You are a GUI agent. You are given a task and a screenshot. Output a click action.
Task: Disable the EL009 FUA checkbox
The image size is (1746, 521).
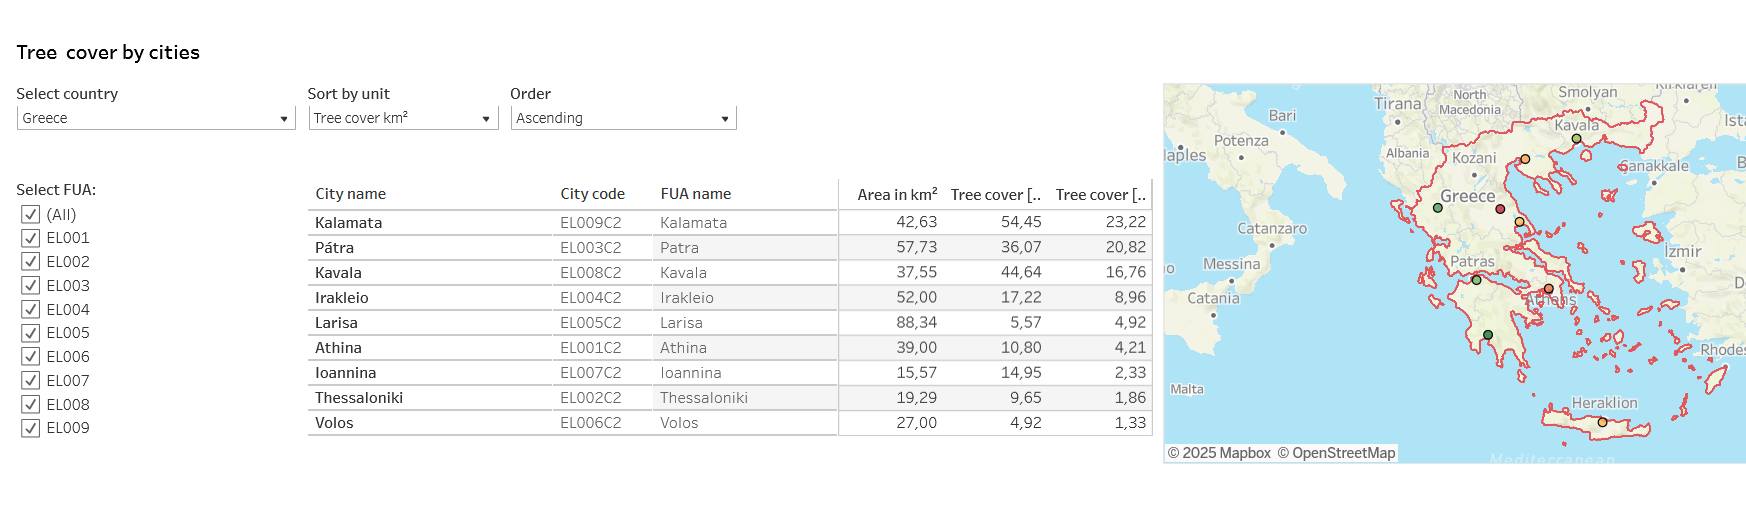click(30, 428)
